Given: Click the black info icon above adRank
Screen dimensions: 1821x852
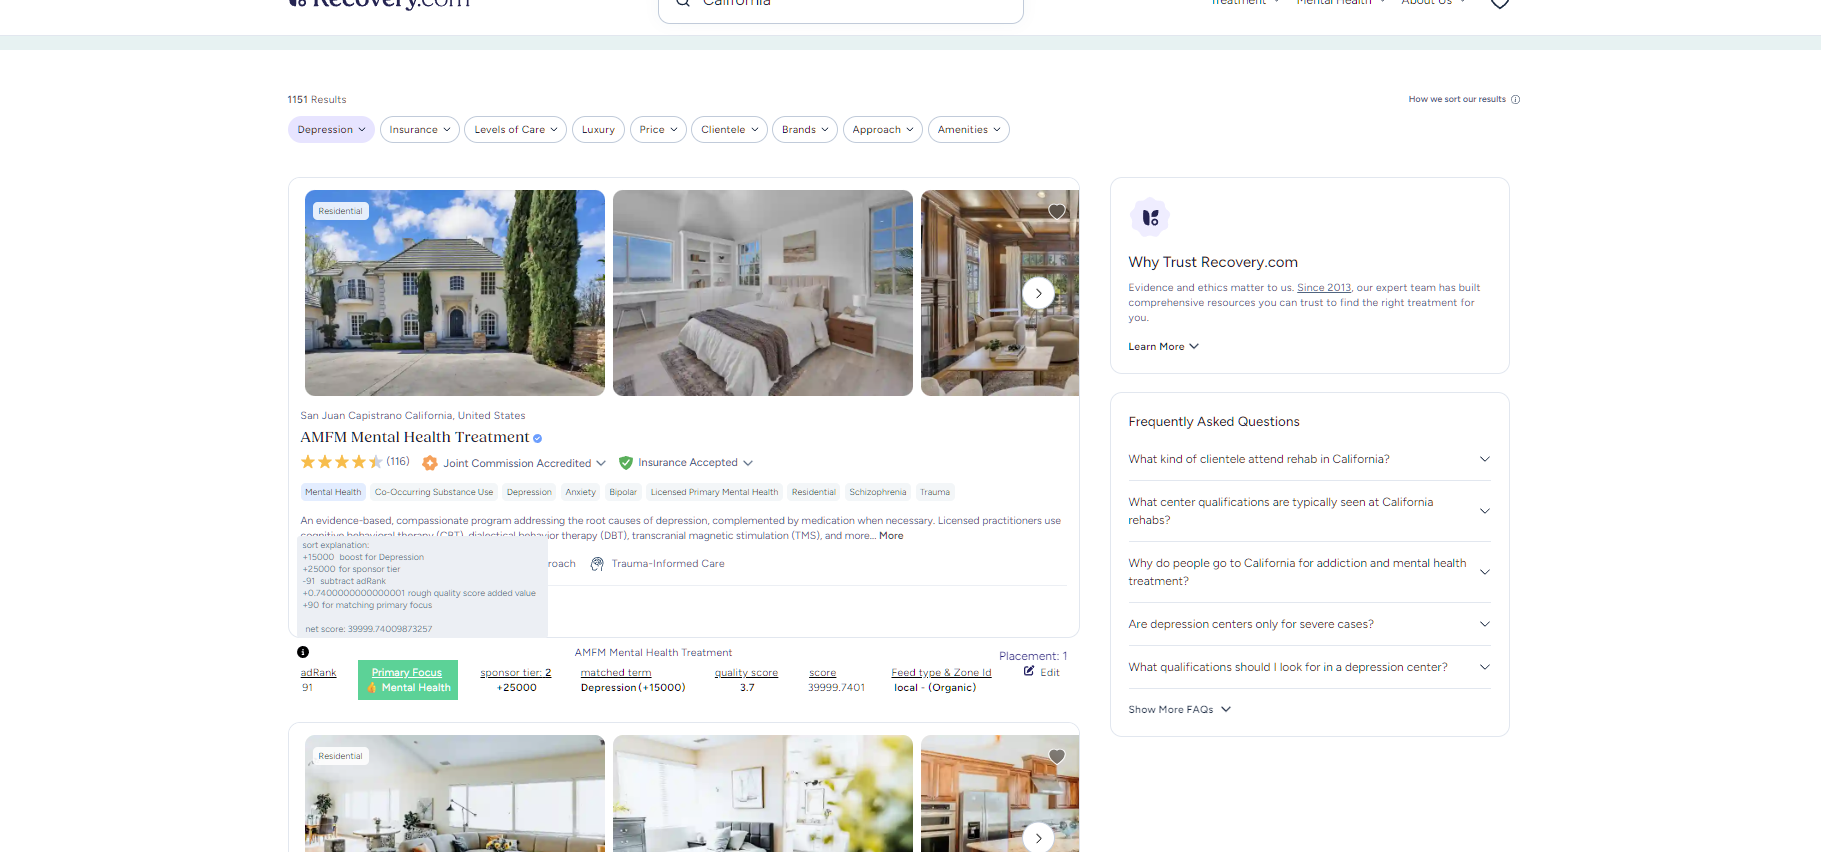Looking at the screenshot, I should 303,652.
